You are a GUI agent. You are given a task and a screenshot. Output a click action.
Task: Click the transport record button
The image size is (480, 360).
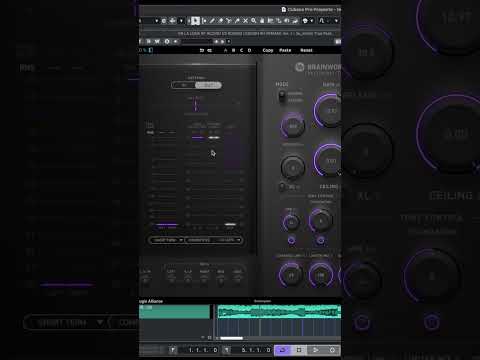tap(332, 350)
